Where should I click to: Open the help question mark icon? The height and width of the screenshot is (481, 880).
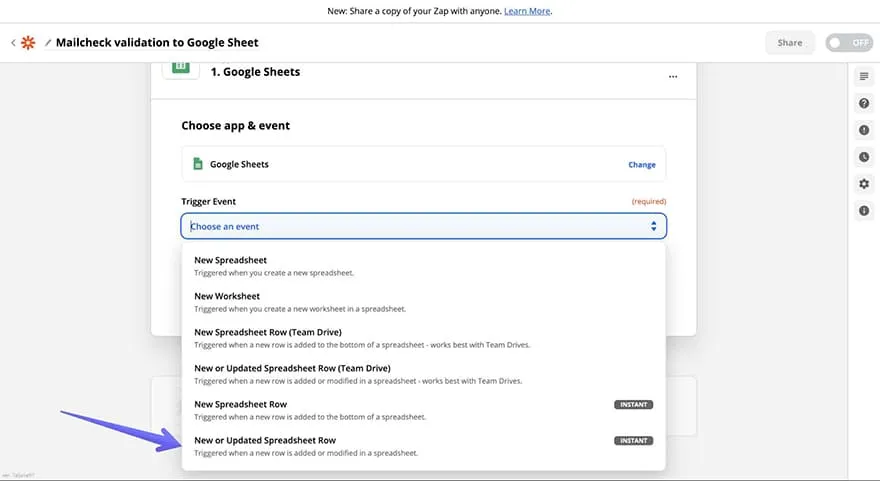[x=864, y=103]
